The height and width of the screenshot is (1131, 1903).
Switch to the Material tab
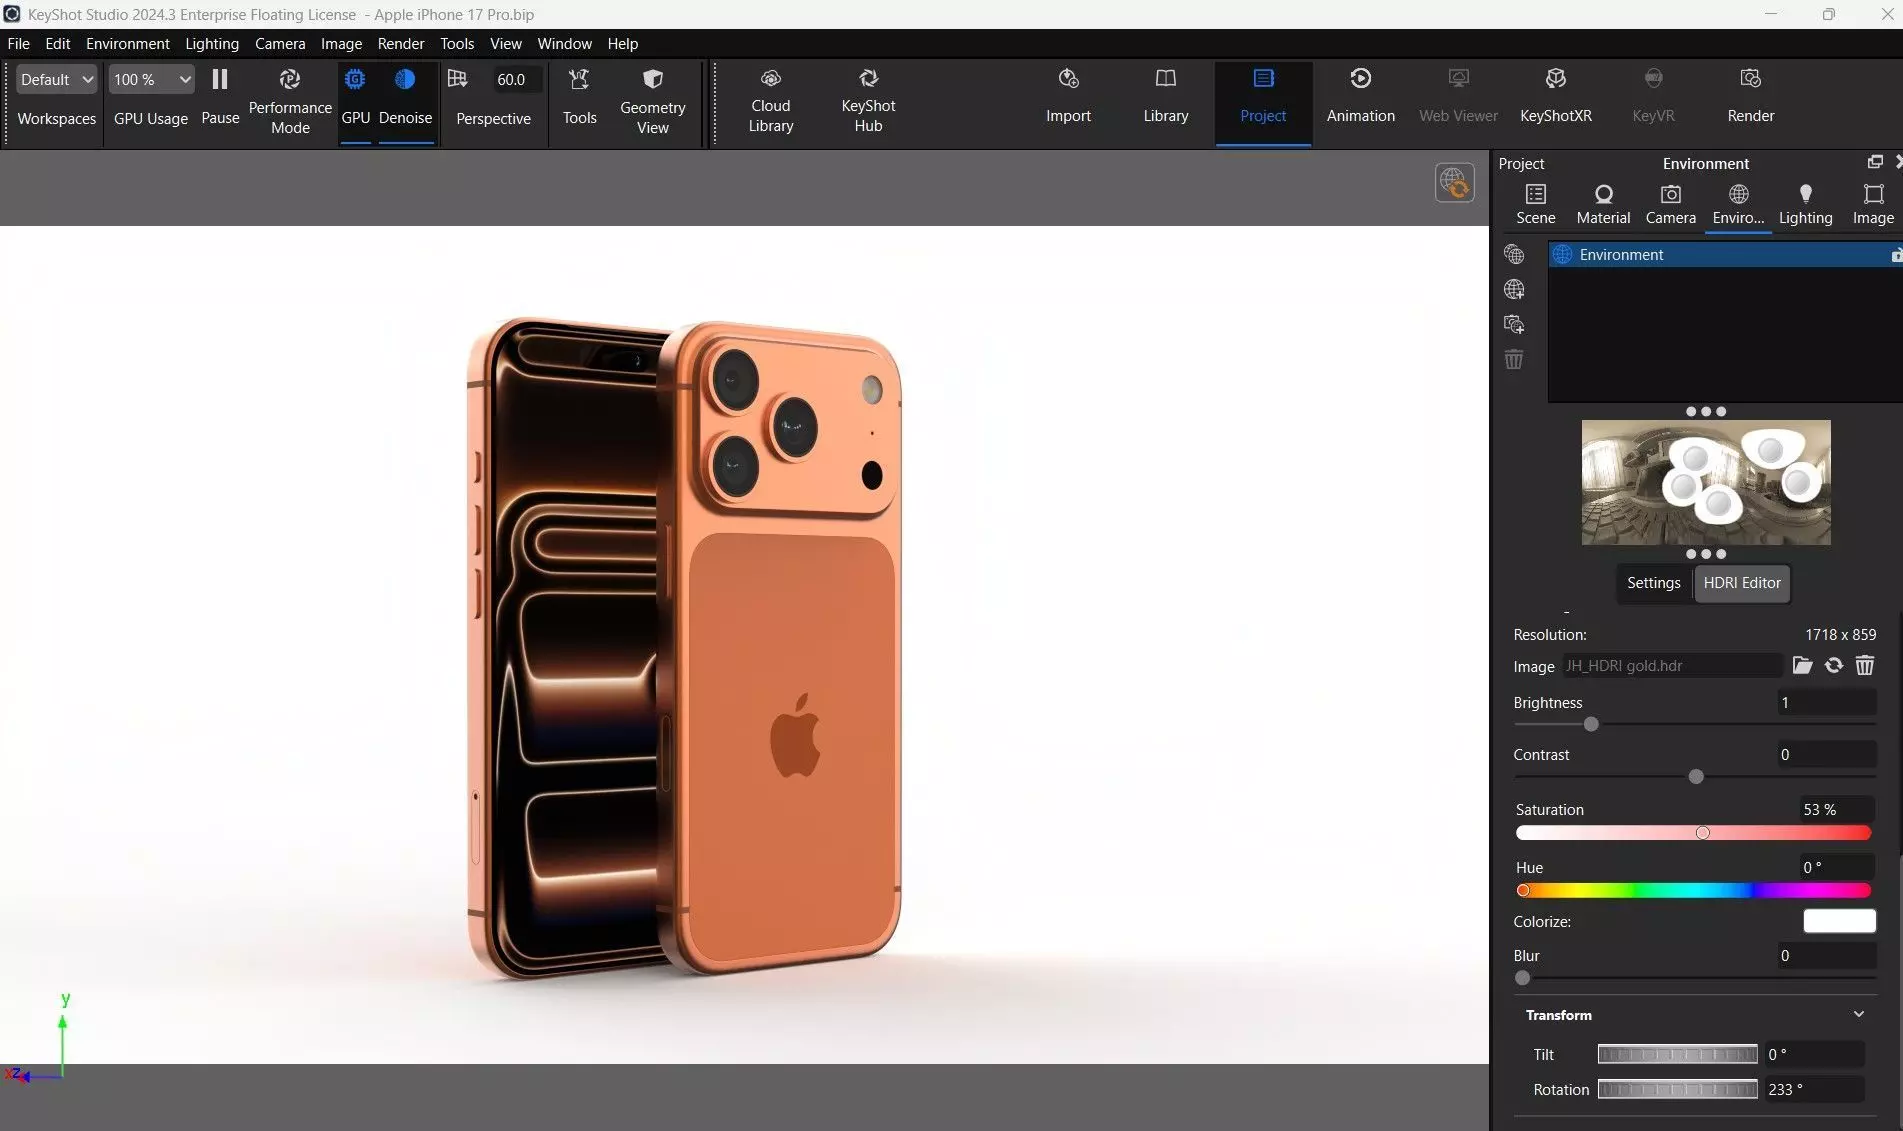[1603, 204]
